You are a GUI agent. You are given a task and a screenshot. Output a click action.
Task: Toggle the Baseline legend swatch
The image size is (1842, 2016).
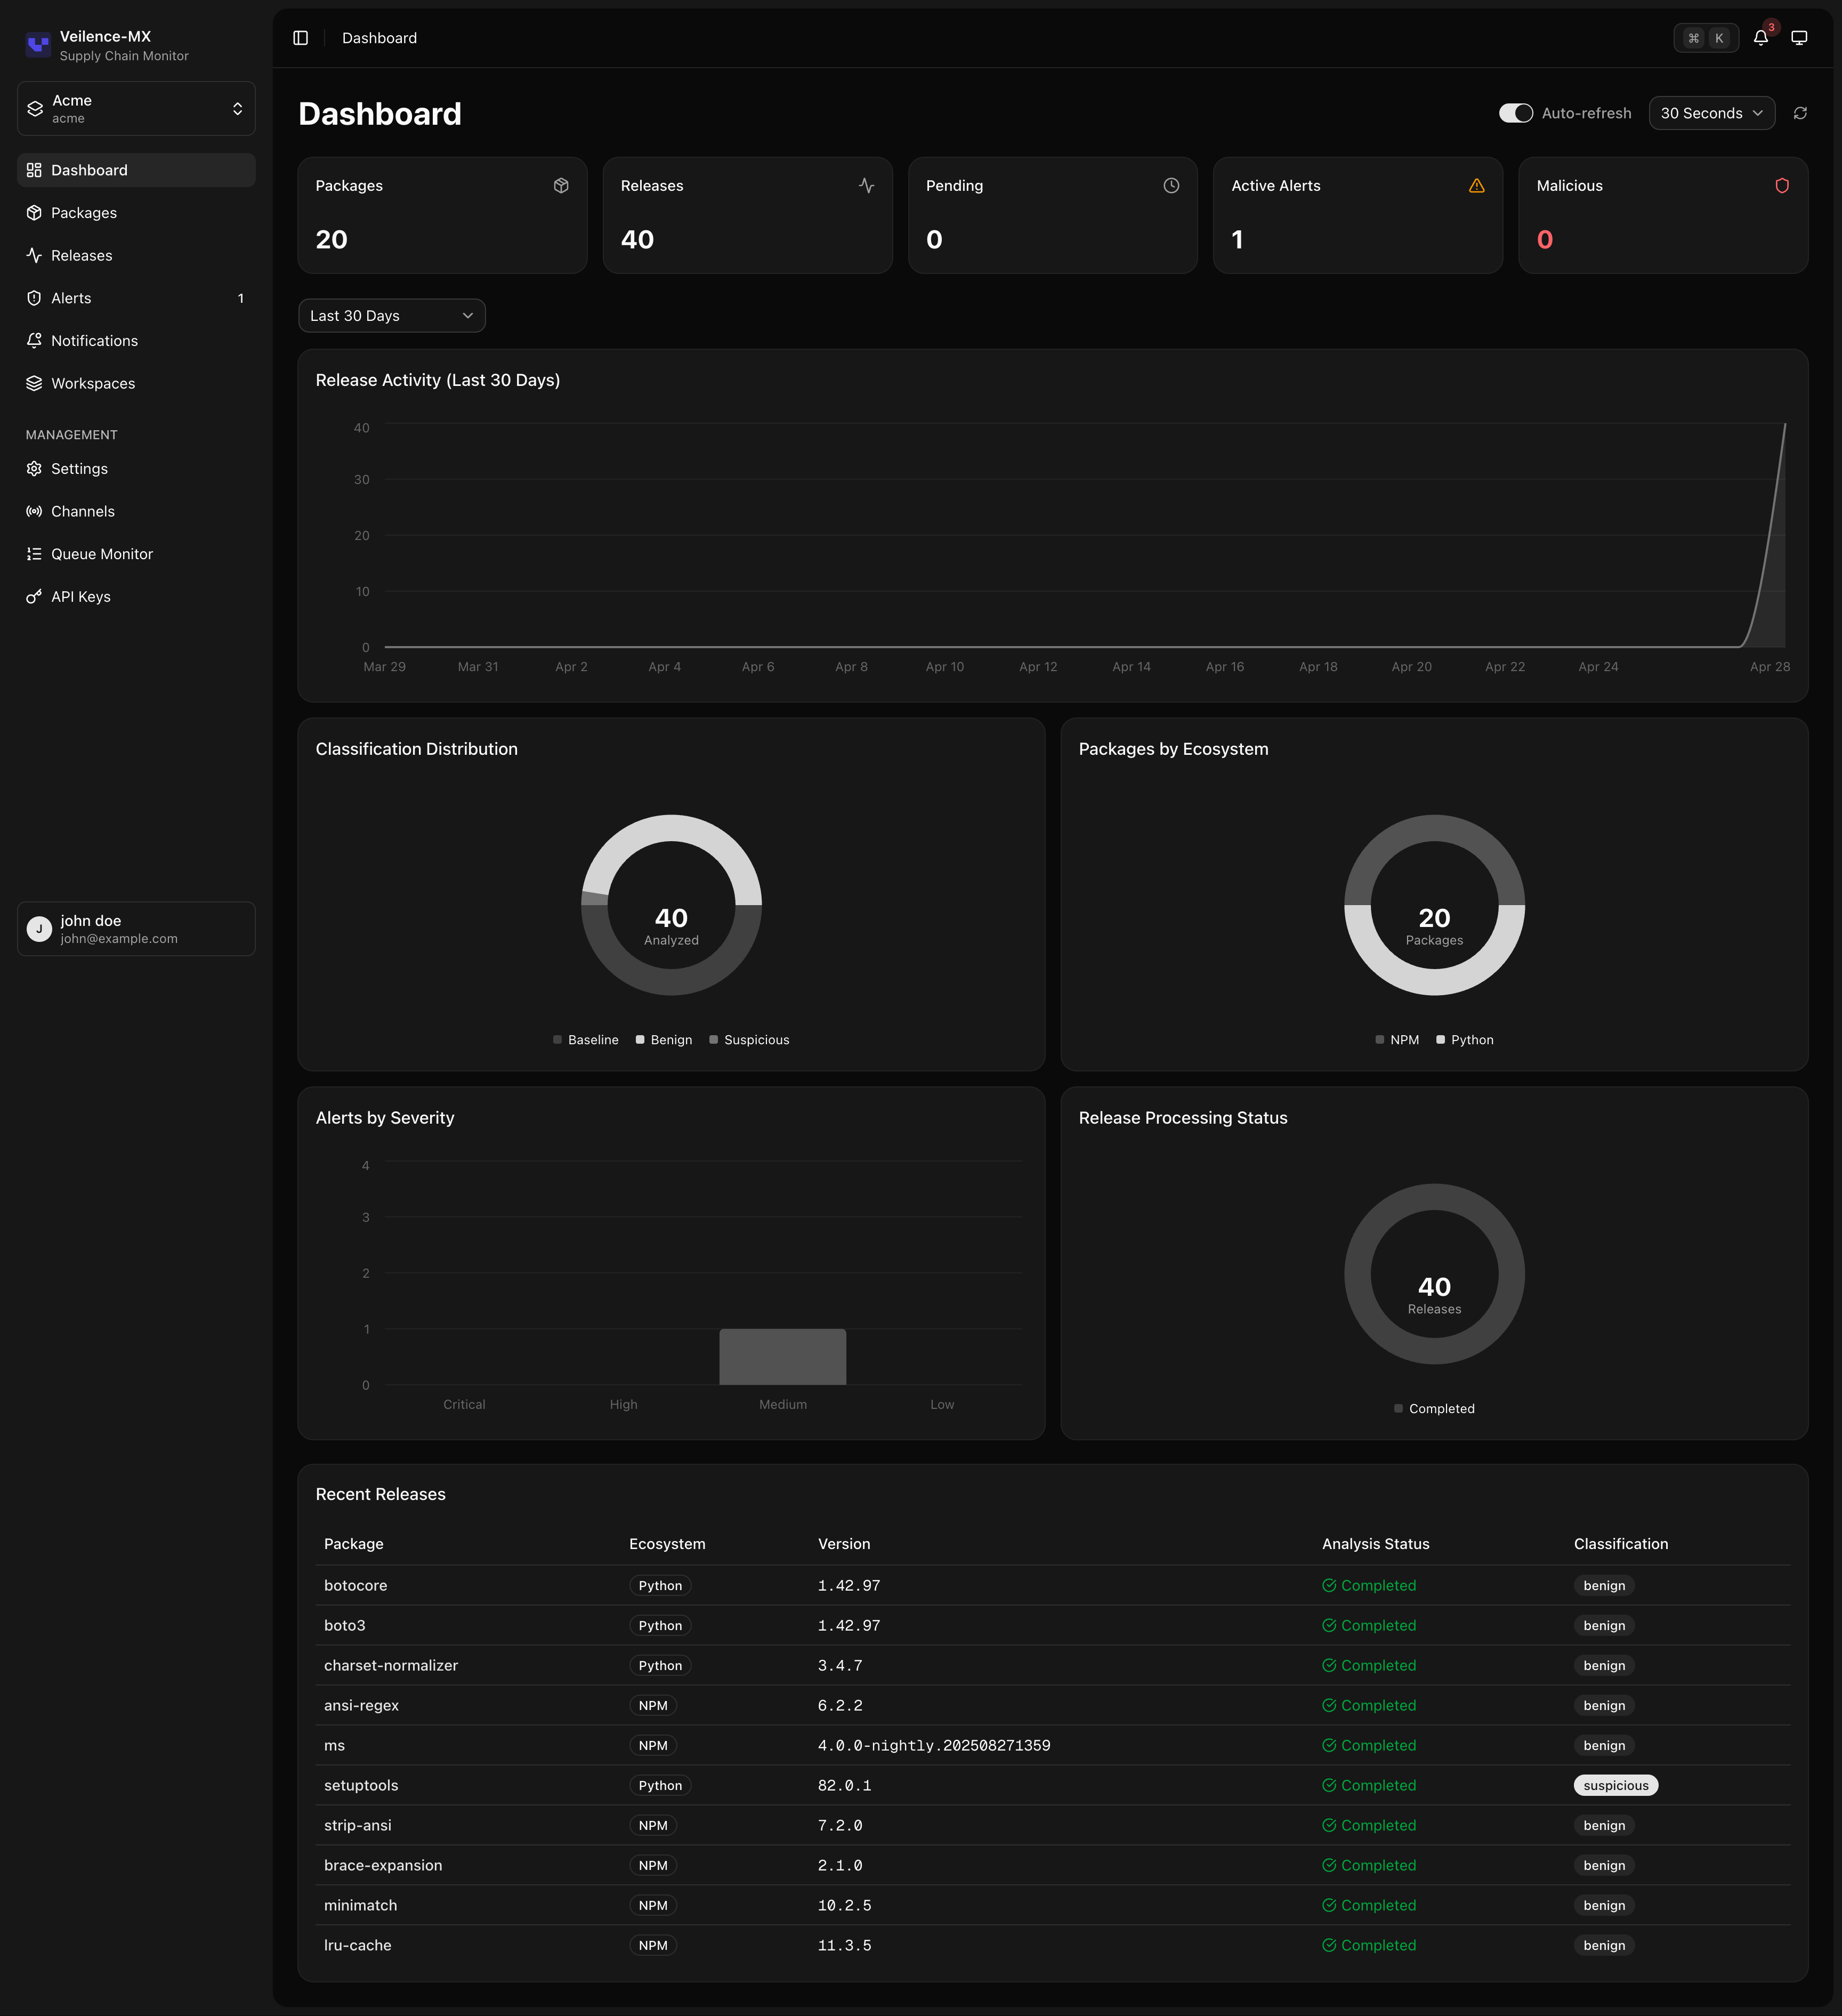point(557,1040)
